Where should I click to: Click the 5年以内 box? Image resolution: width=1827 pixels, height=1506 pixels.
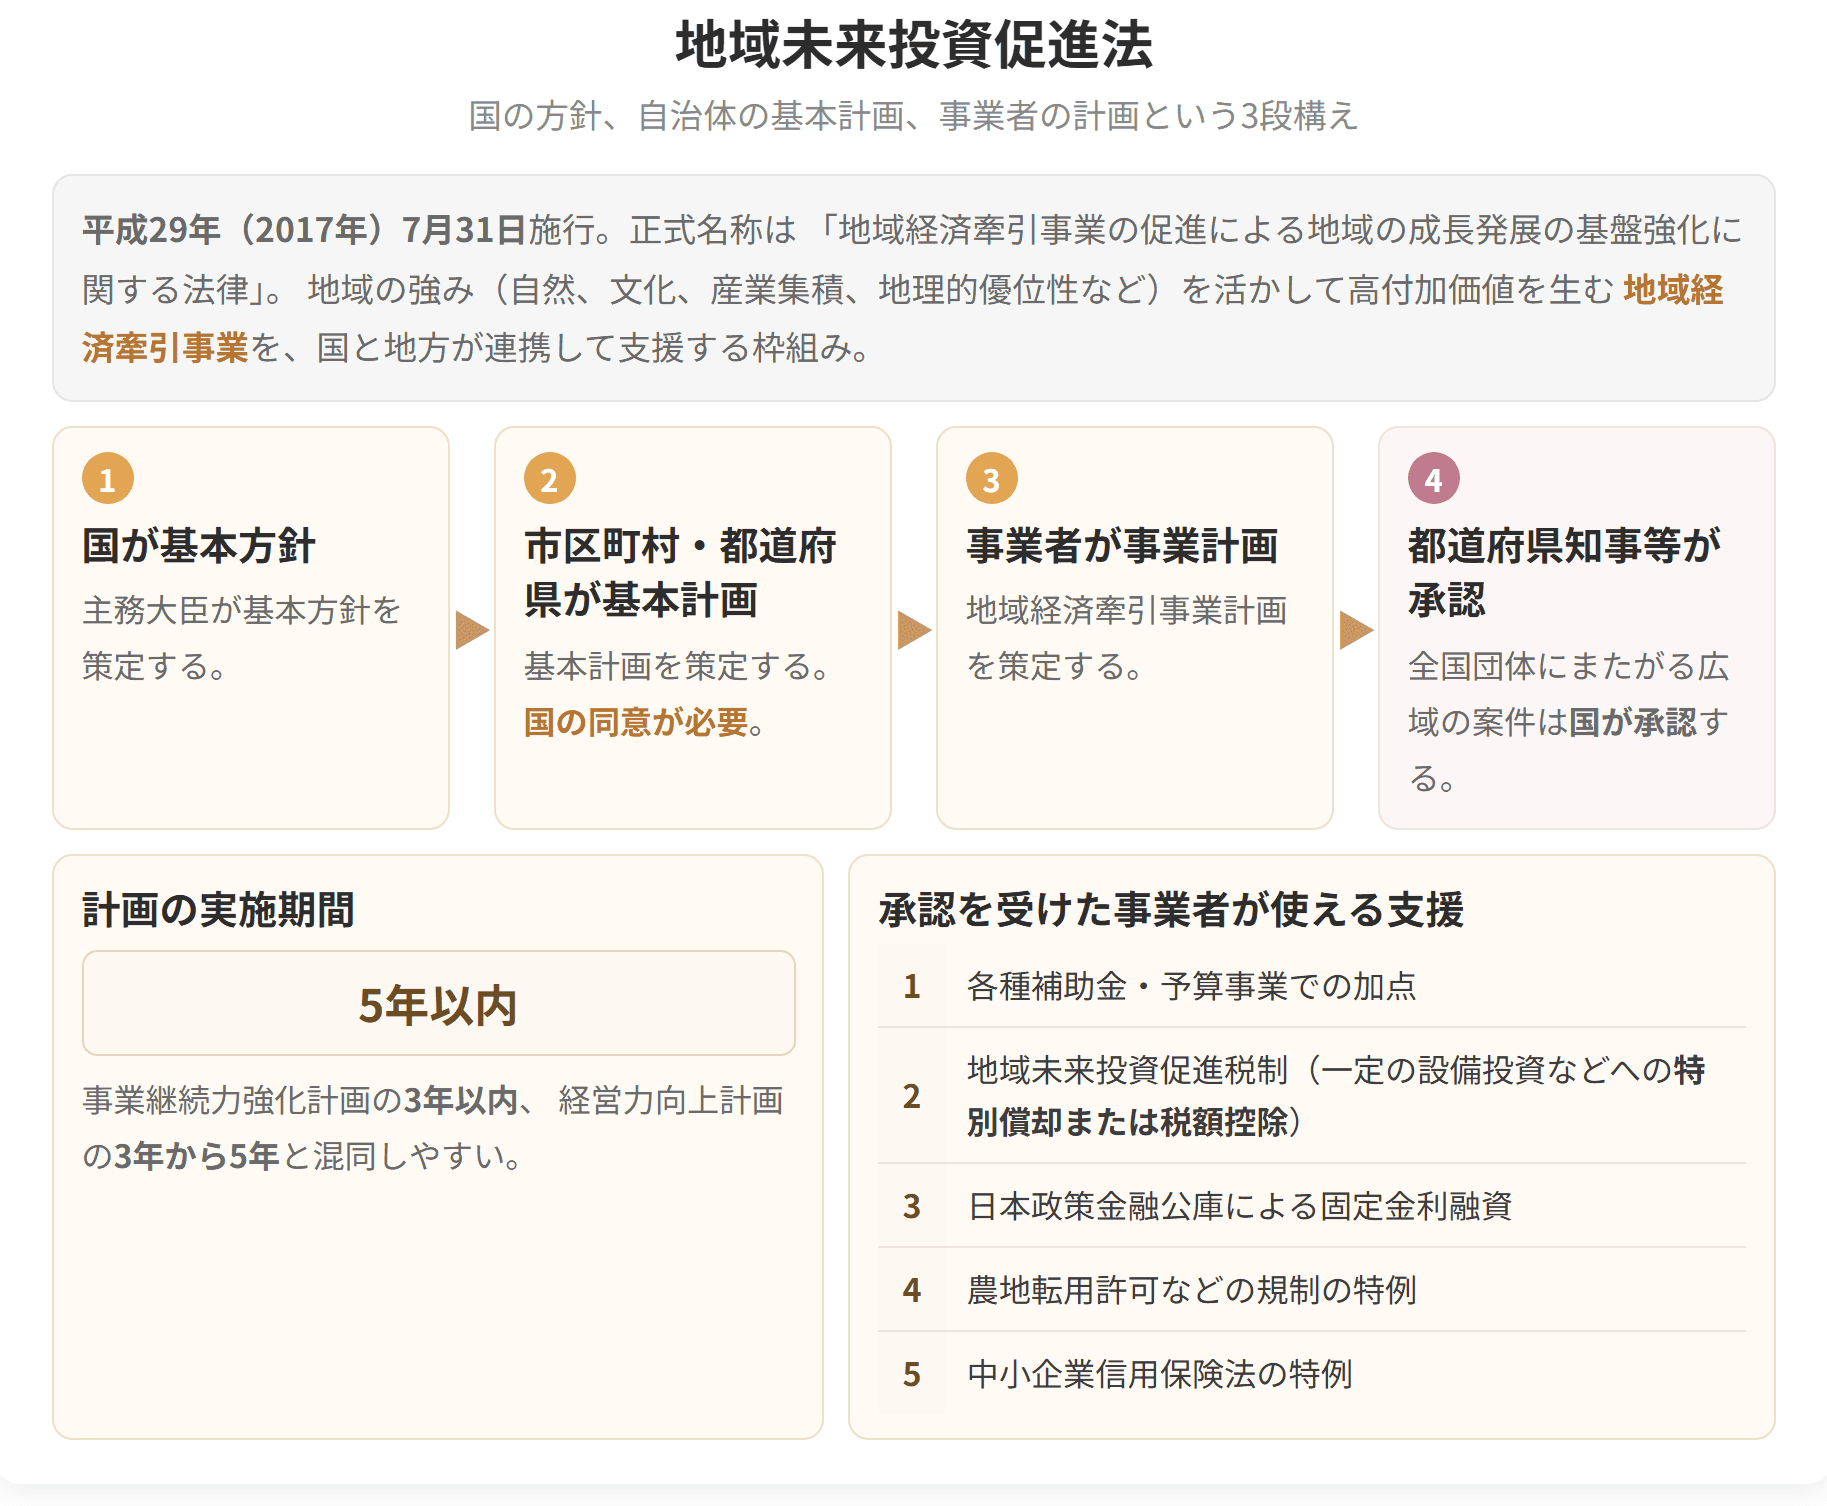pos(439,1003)
